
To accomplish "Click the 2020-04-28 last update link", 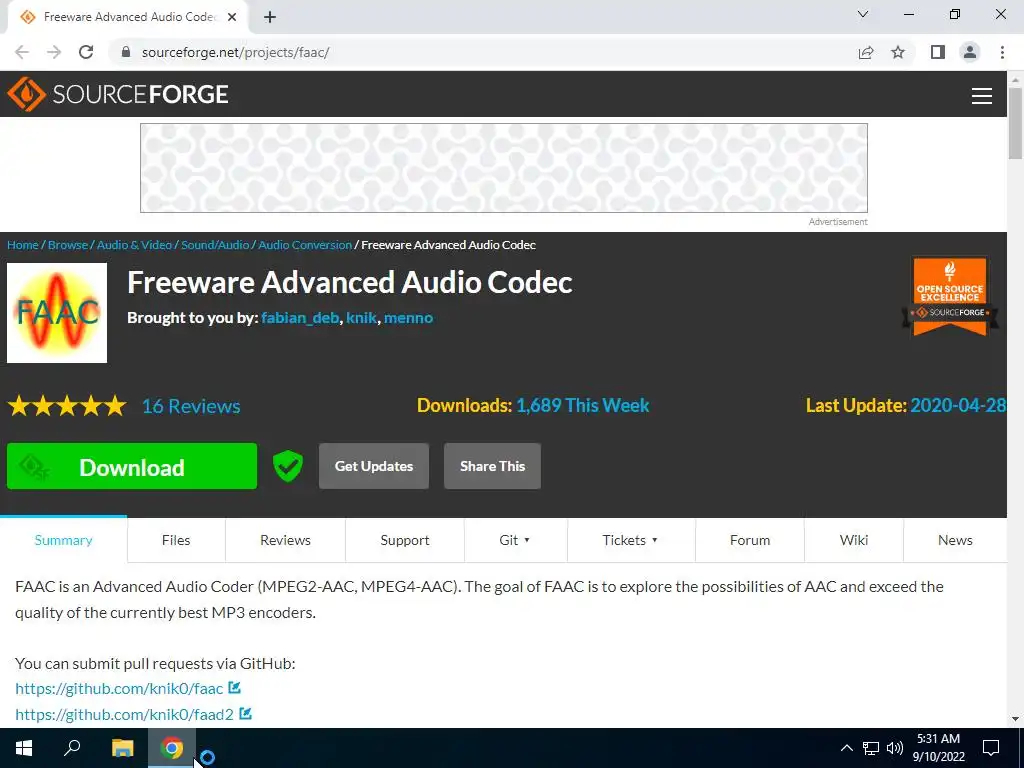I will [x=958, y=406].
